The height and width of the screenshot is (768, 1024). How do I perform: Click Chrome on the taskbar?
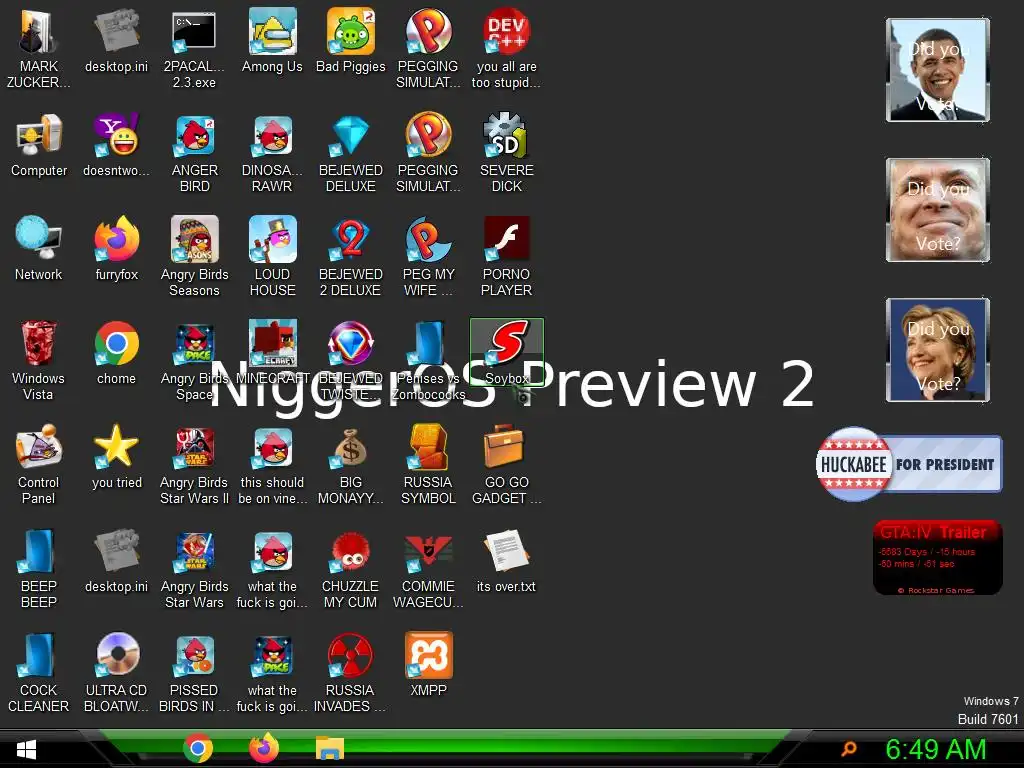pyautogui.click(x=198, y=748)
